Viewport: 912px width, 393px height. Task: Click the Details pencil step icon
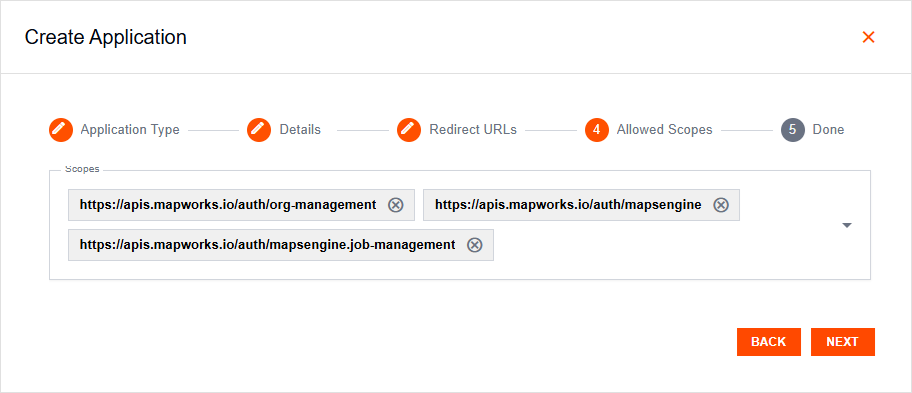pos(259,130)
